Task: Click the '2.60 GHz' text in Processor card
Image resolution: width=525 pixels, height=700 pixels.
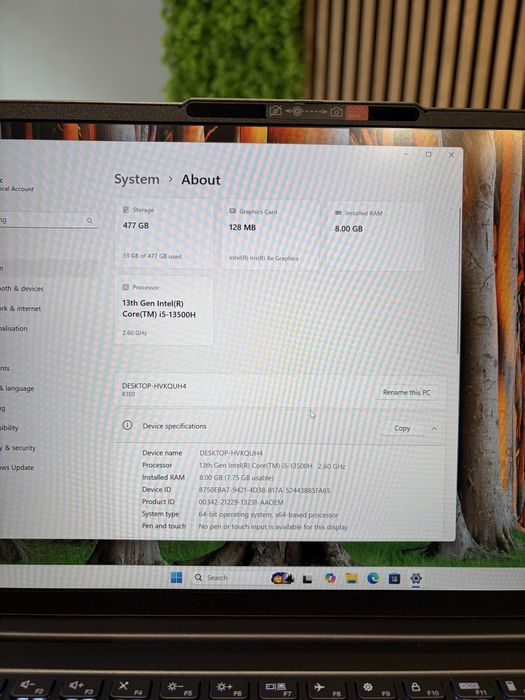Action: [x=134, y=333]
